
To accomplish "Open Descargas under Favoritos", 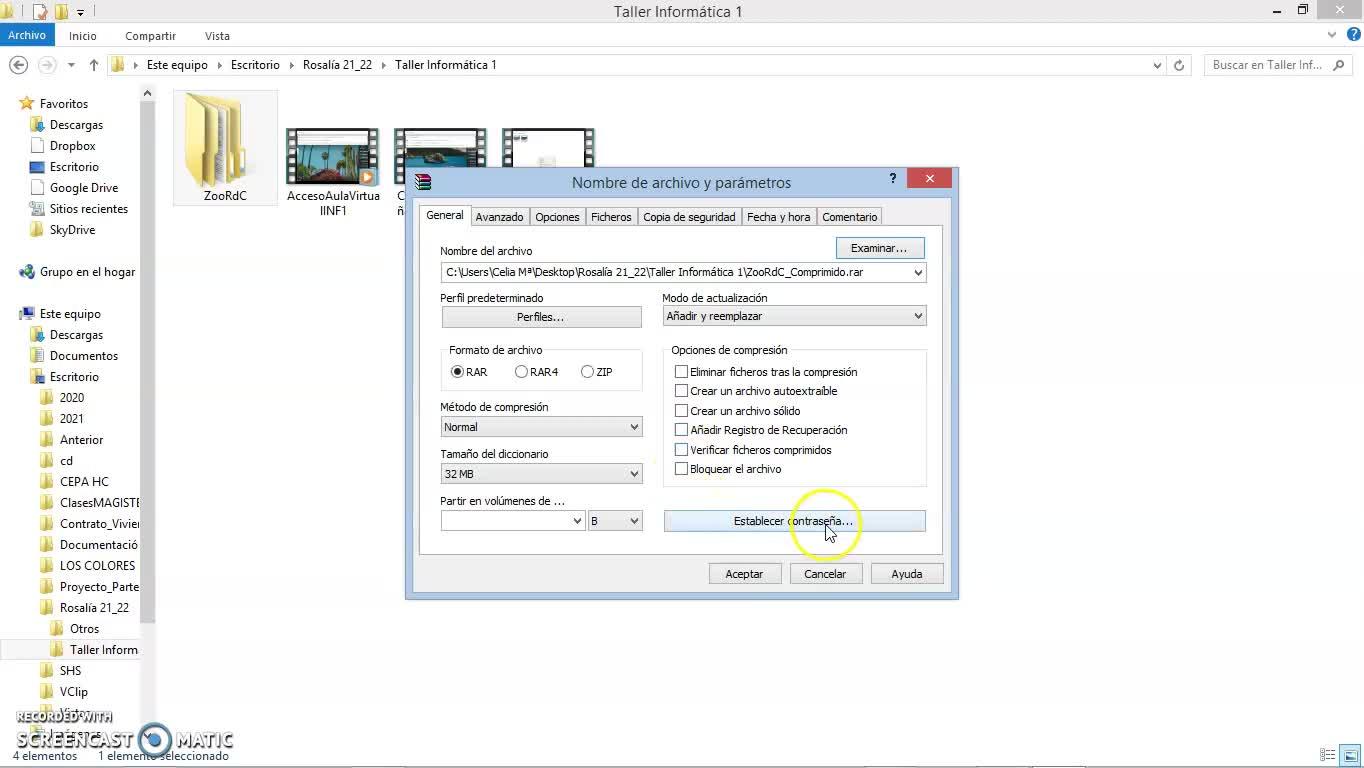I will click(76, 125).
